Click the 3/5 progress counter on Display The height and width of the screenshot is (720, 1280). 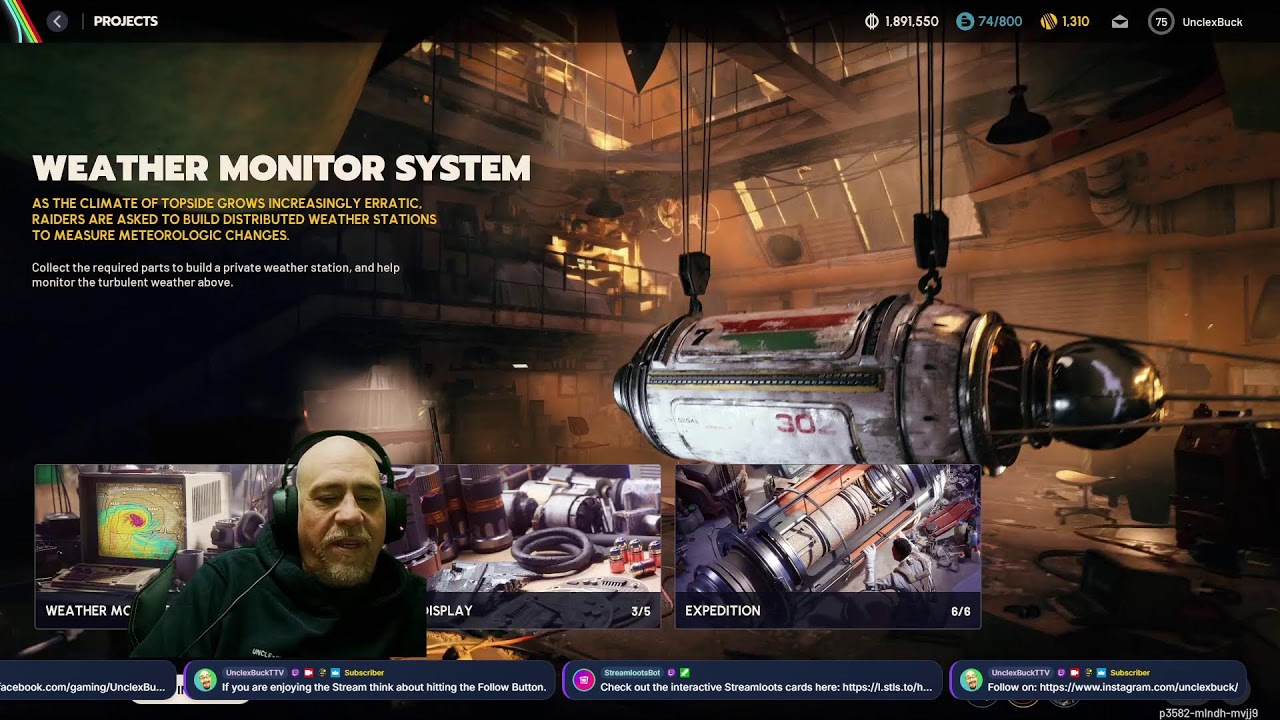pyautogui.click(x=641, y=611)
